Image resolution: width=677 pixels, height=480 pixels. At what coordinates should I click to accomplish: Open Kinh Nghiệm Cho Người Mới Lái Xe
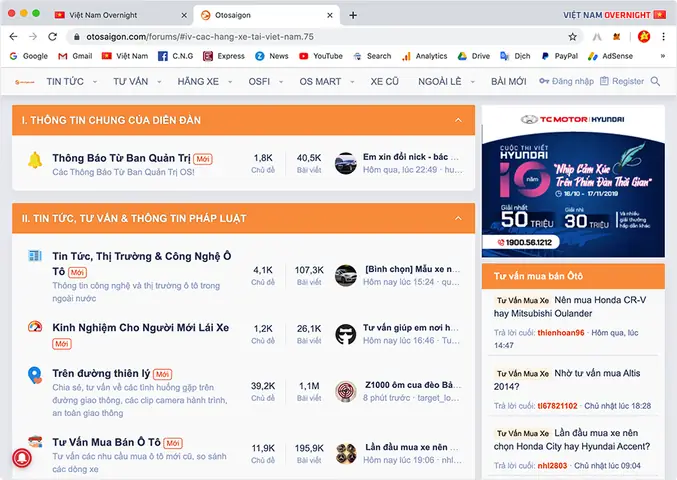[141, 328]
